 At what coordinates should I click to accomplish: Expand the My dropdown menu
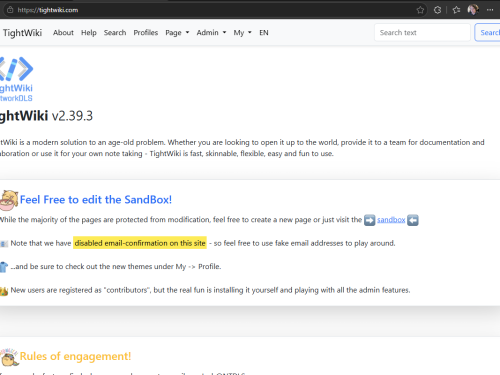[x=242, y=33]
